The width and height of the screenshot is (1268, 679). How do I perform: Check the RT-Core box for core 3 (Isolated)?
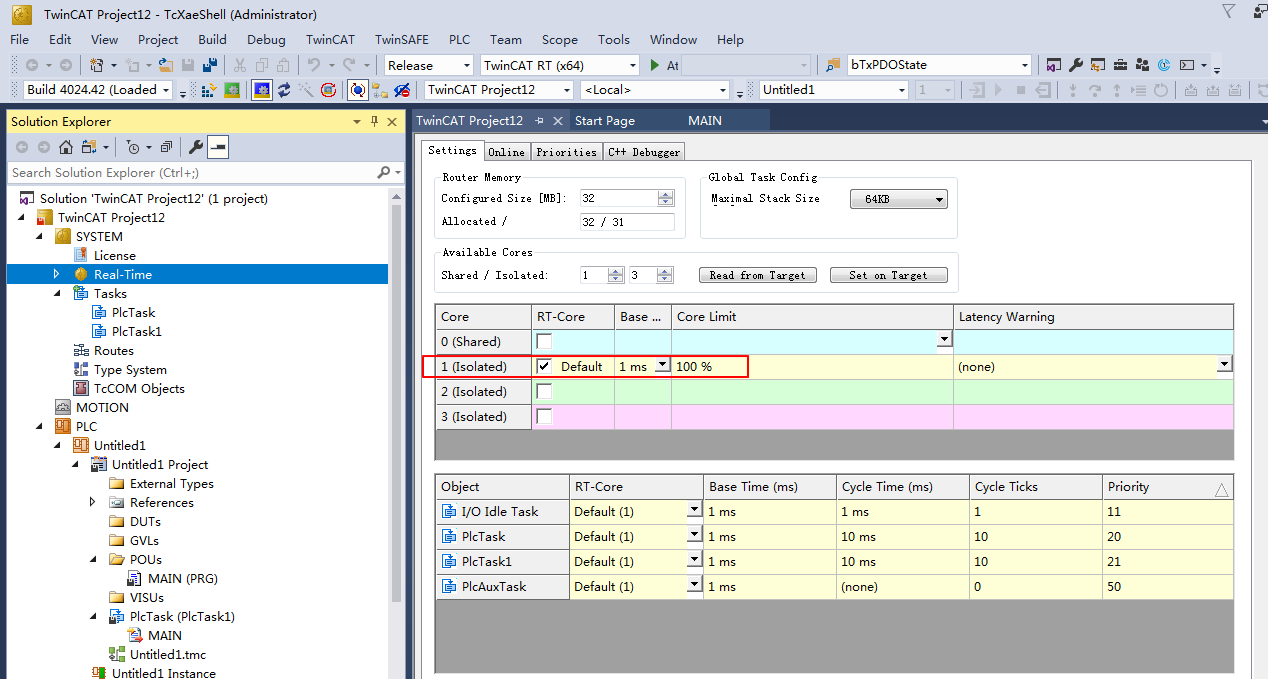(544, 416)
